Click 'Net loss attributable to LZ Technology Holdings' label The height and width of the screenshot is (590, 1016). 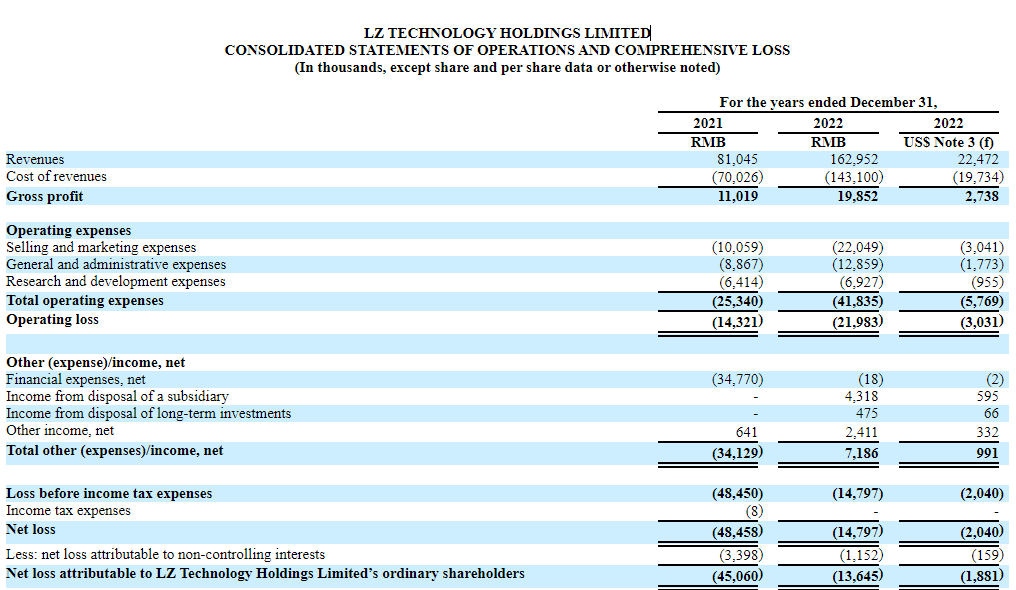[265, 574]
